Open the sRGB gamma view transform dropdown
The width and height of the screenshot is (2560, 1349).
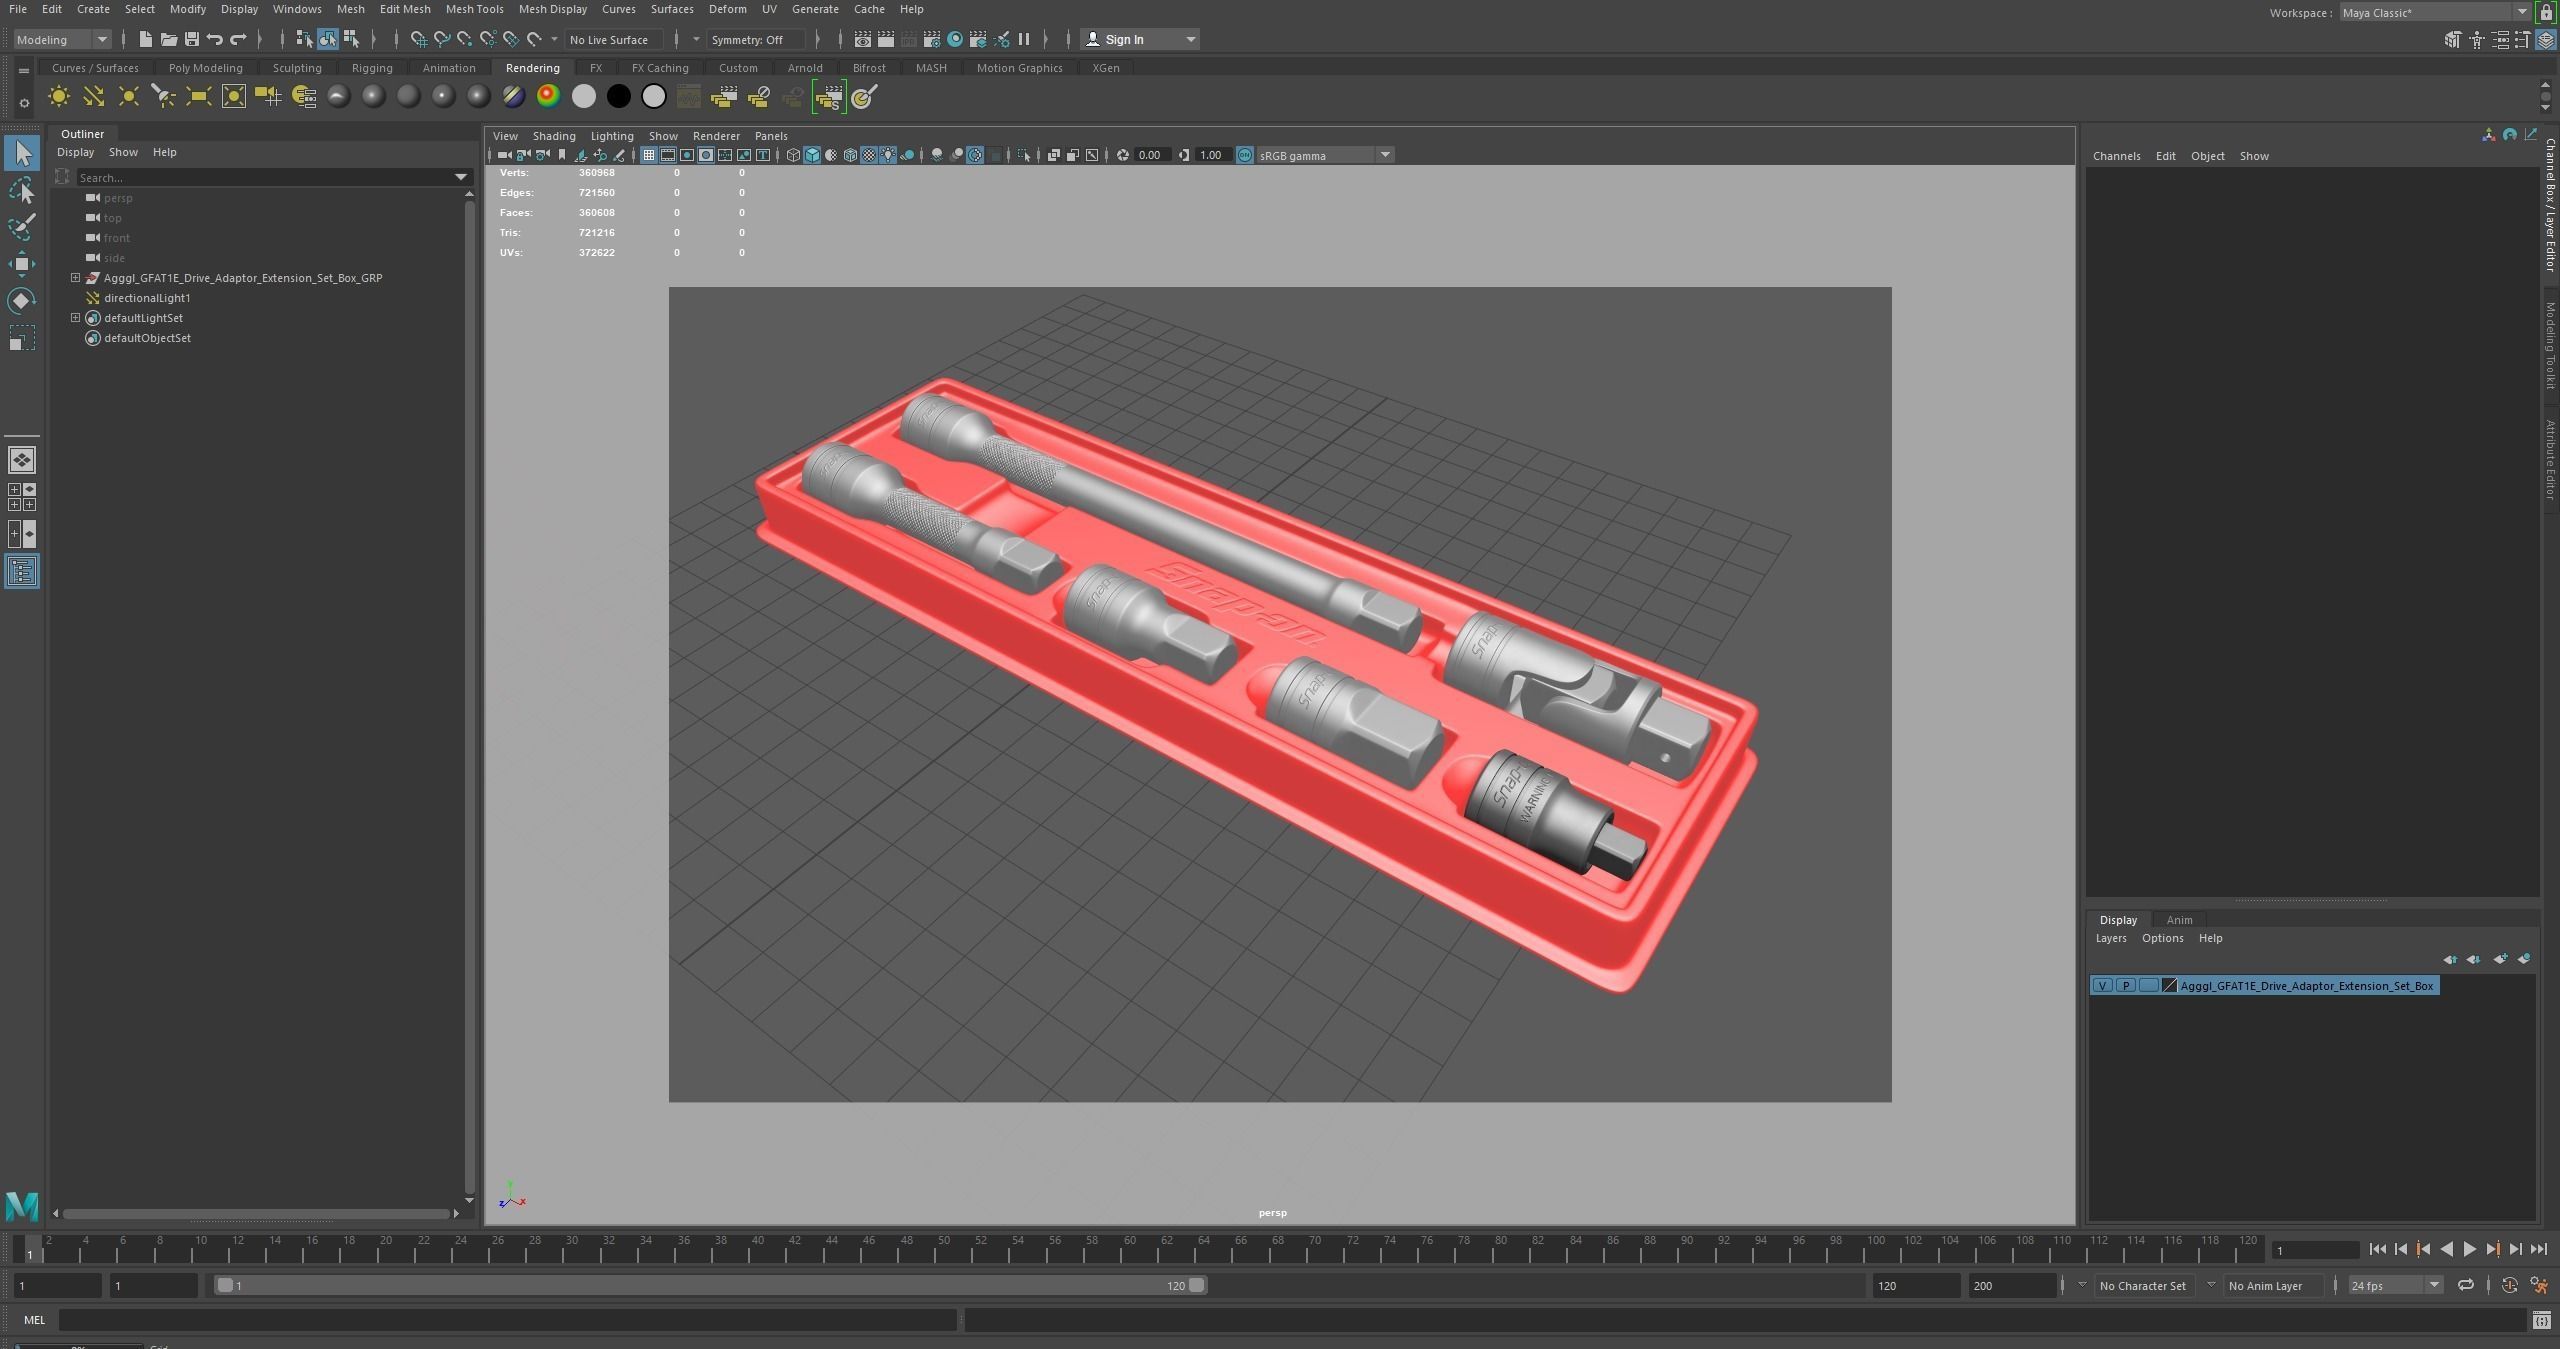pos(1324,155)
